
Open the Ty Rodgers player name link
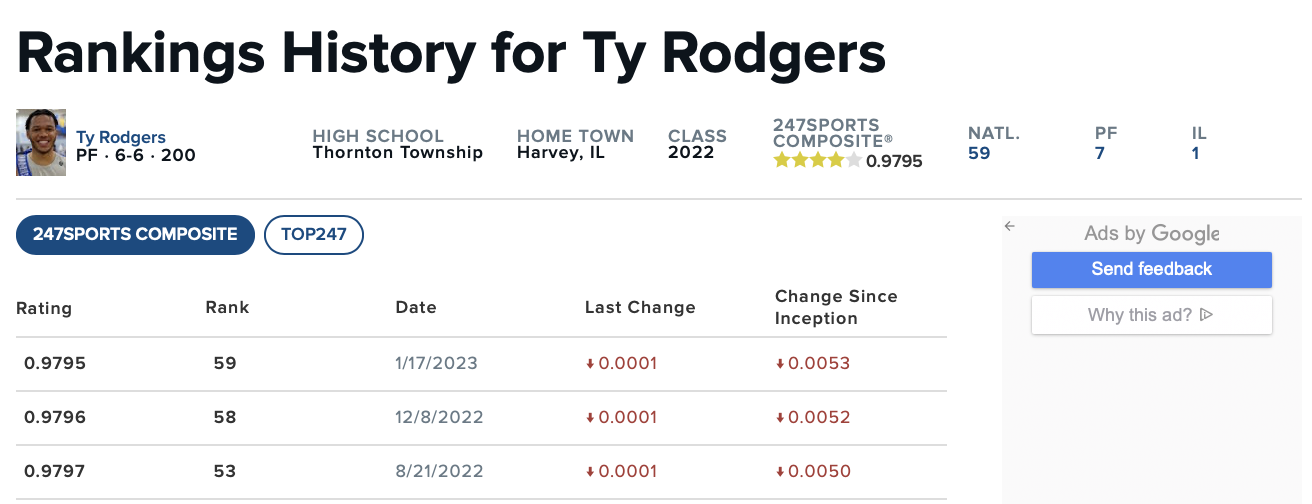[121, 137]
